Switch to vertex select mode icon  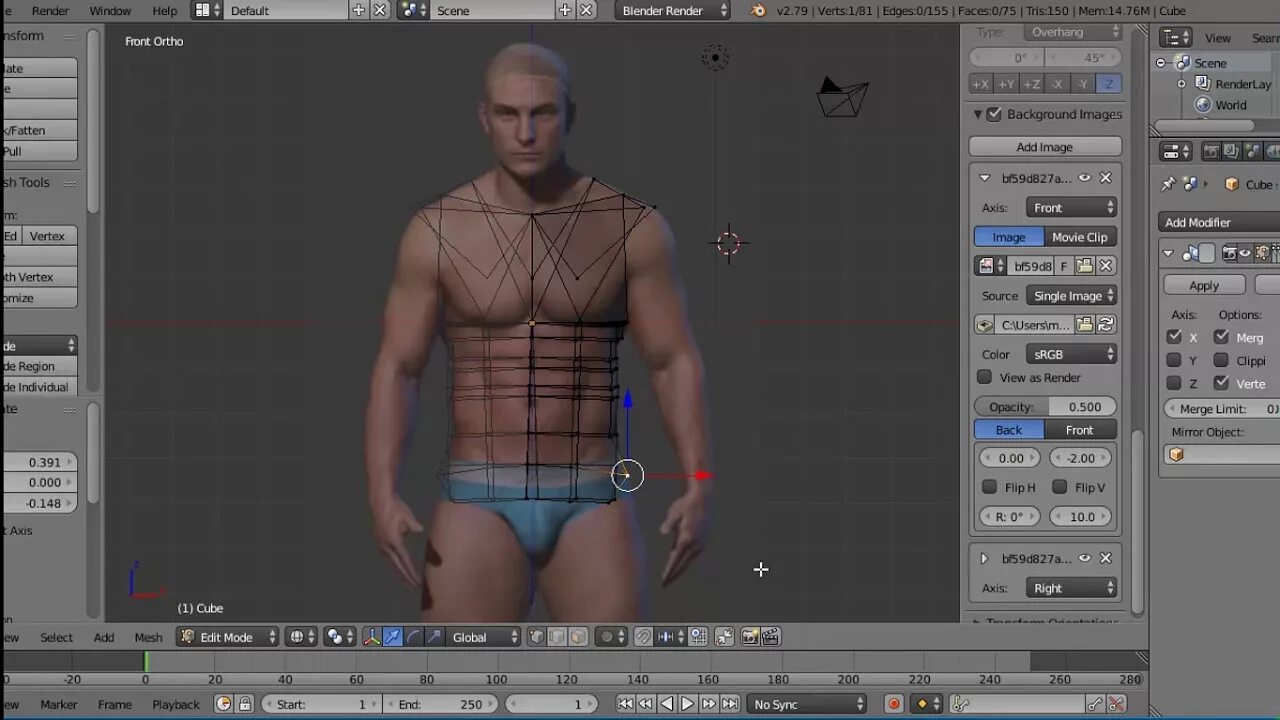537,637
